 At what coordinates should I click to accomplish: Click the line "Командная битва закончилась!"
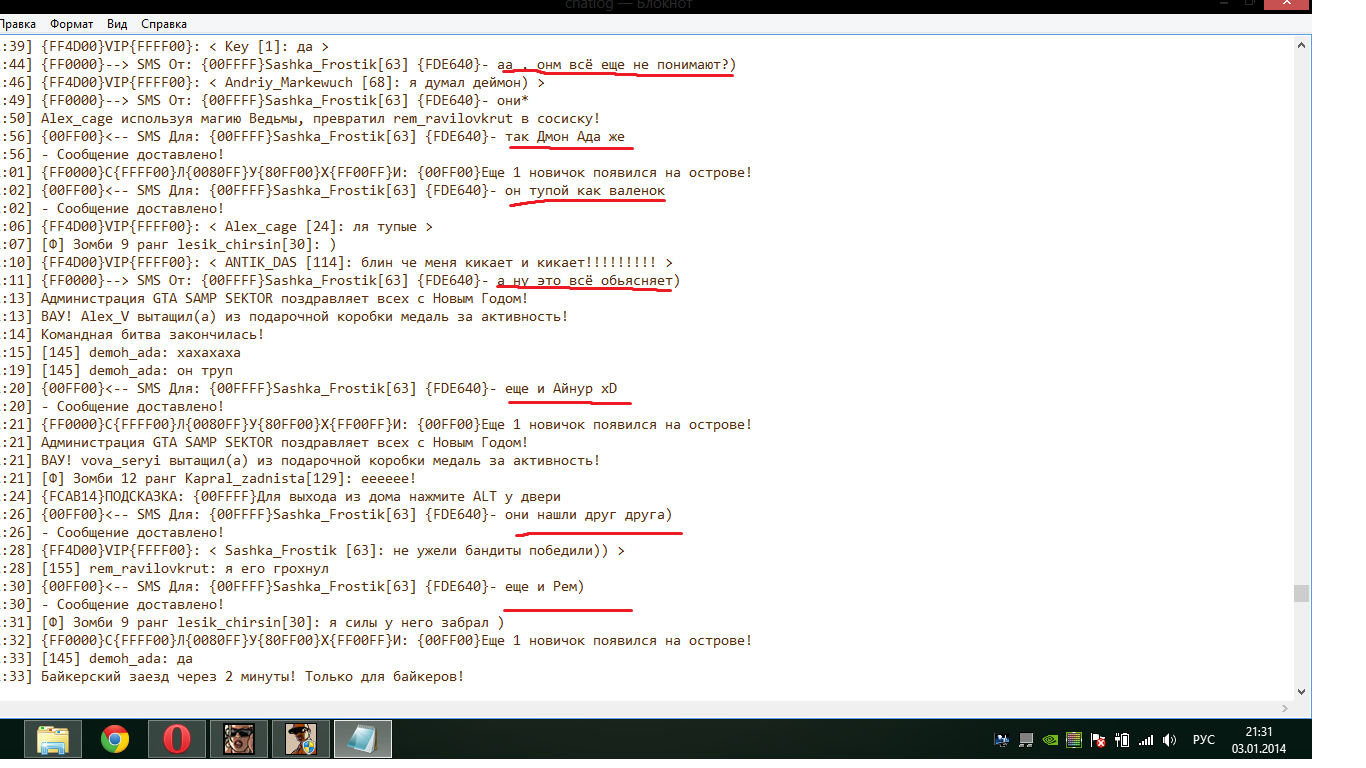point(133,334)
